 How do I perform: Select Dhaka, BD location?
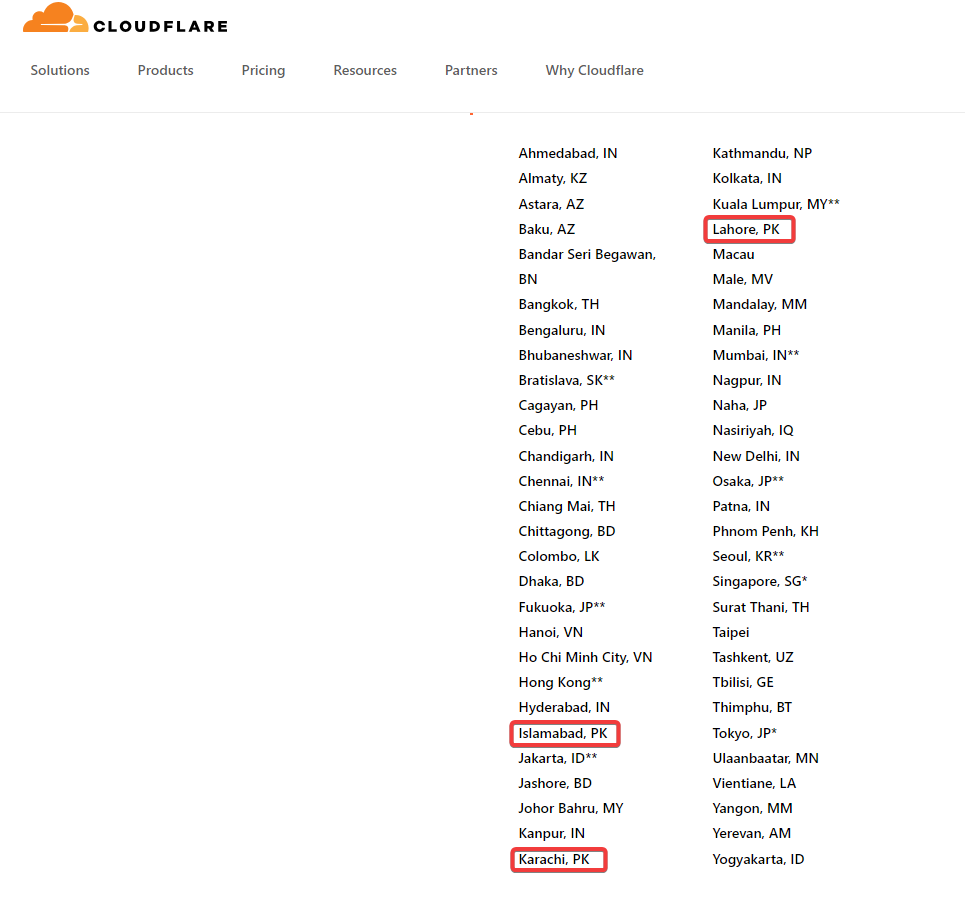[551, 582]
